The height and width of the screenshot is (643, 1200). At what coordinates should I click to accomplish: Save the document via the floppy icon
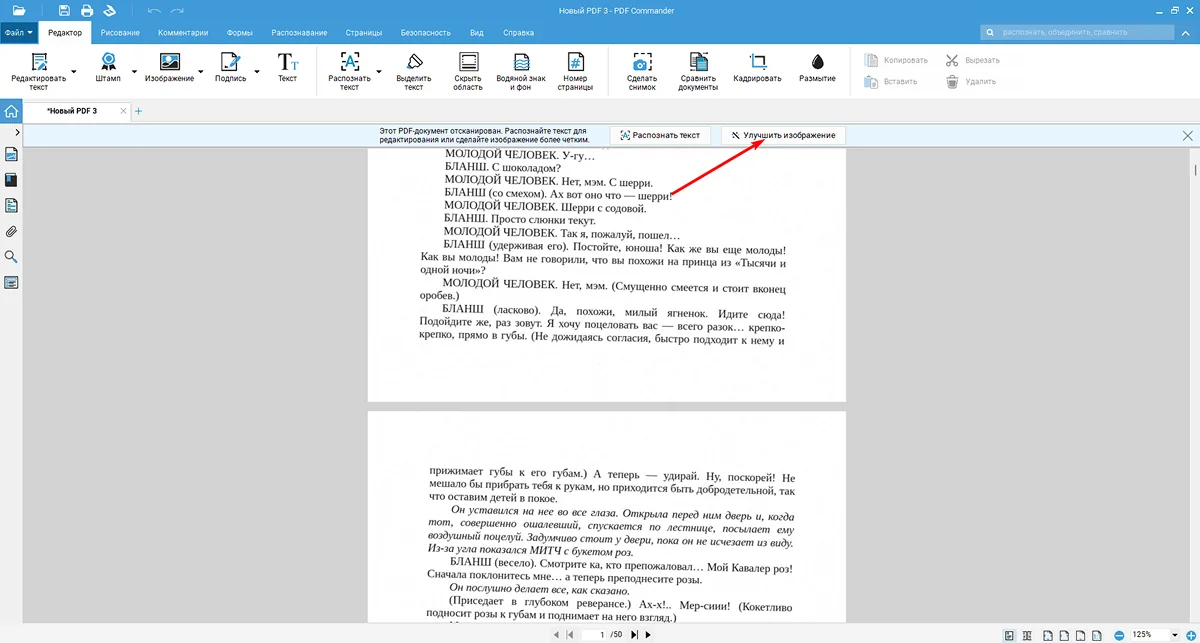[64, 10]
